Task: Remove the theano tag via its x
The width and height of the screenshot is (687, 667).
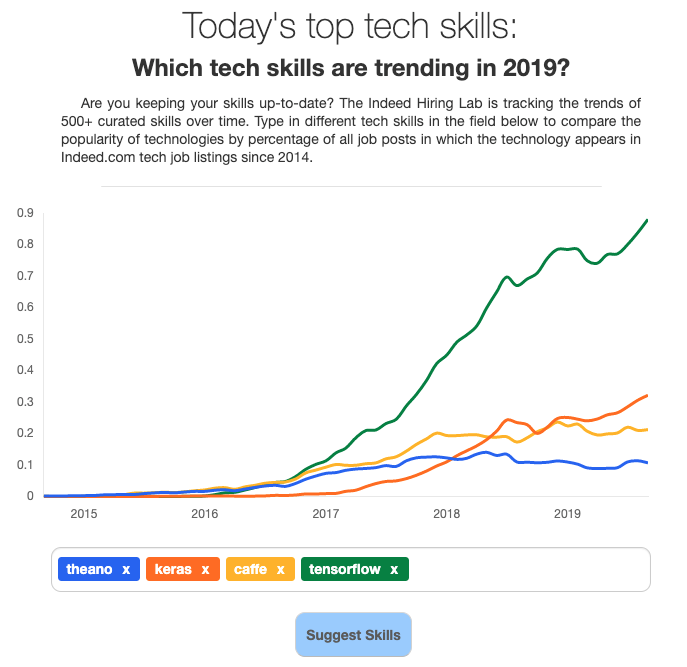Action: (x=126, y=569)
